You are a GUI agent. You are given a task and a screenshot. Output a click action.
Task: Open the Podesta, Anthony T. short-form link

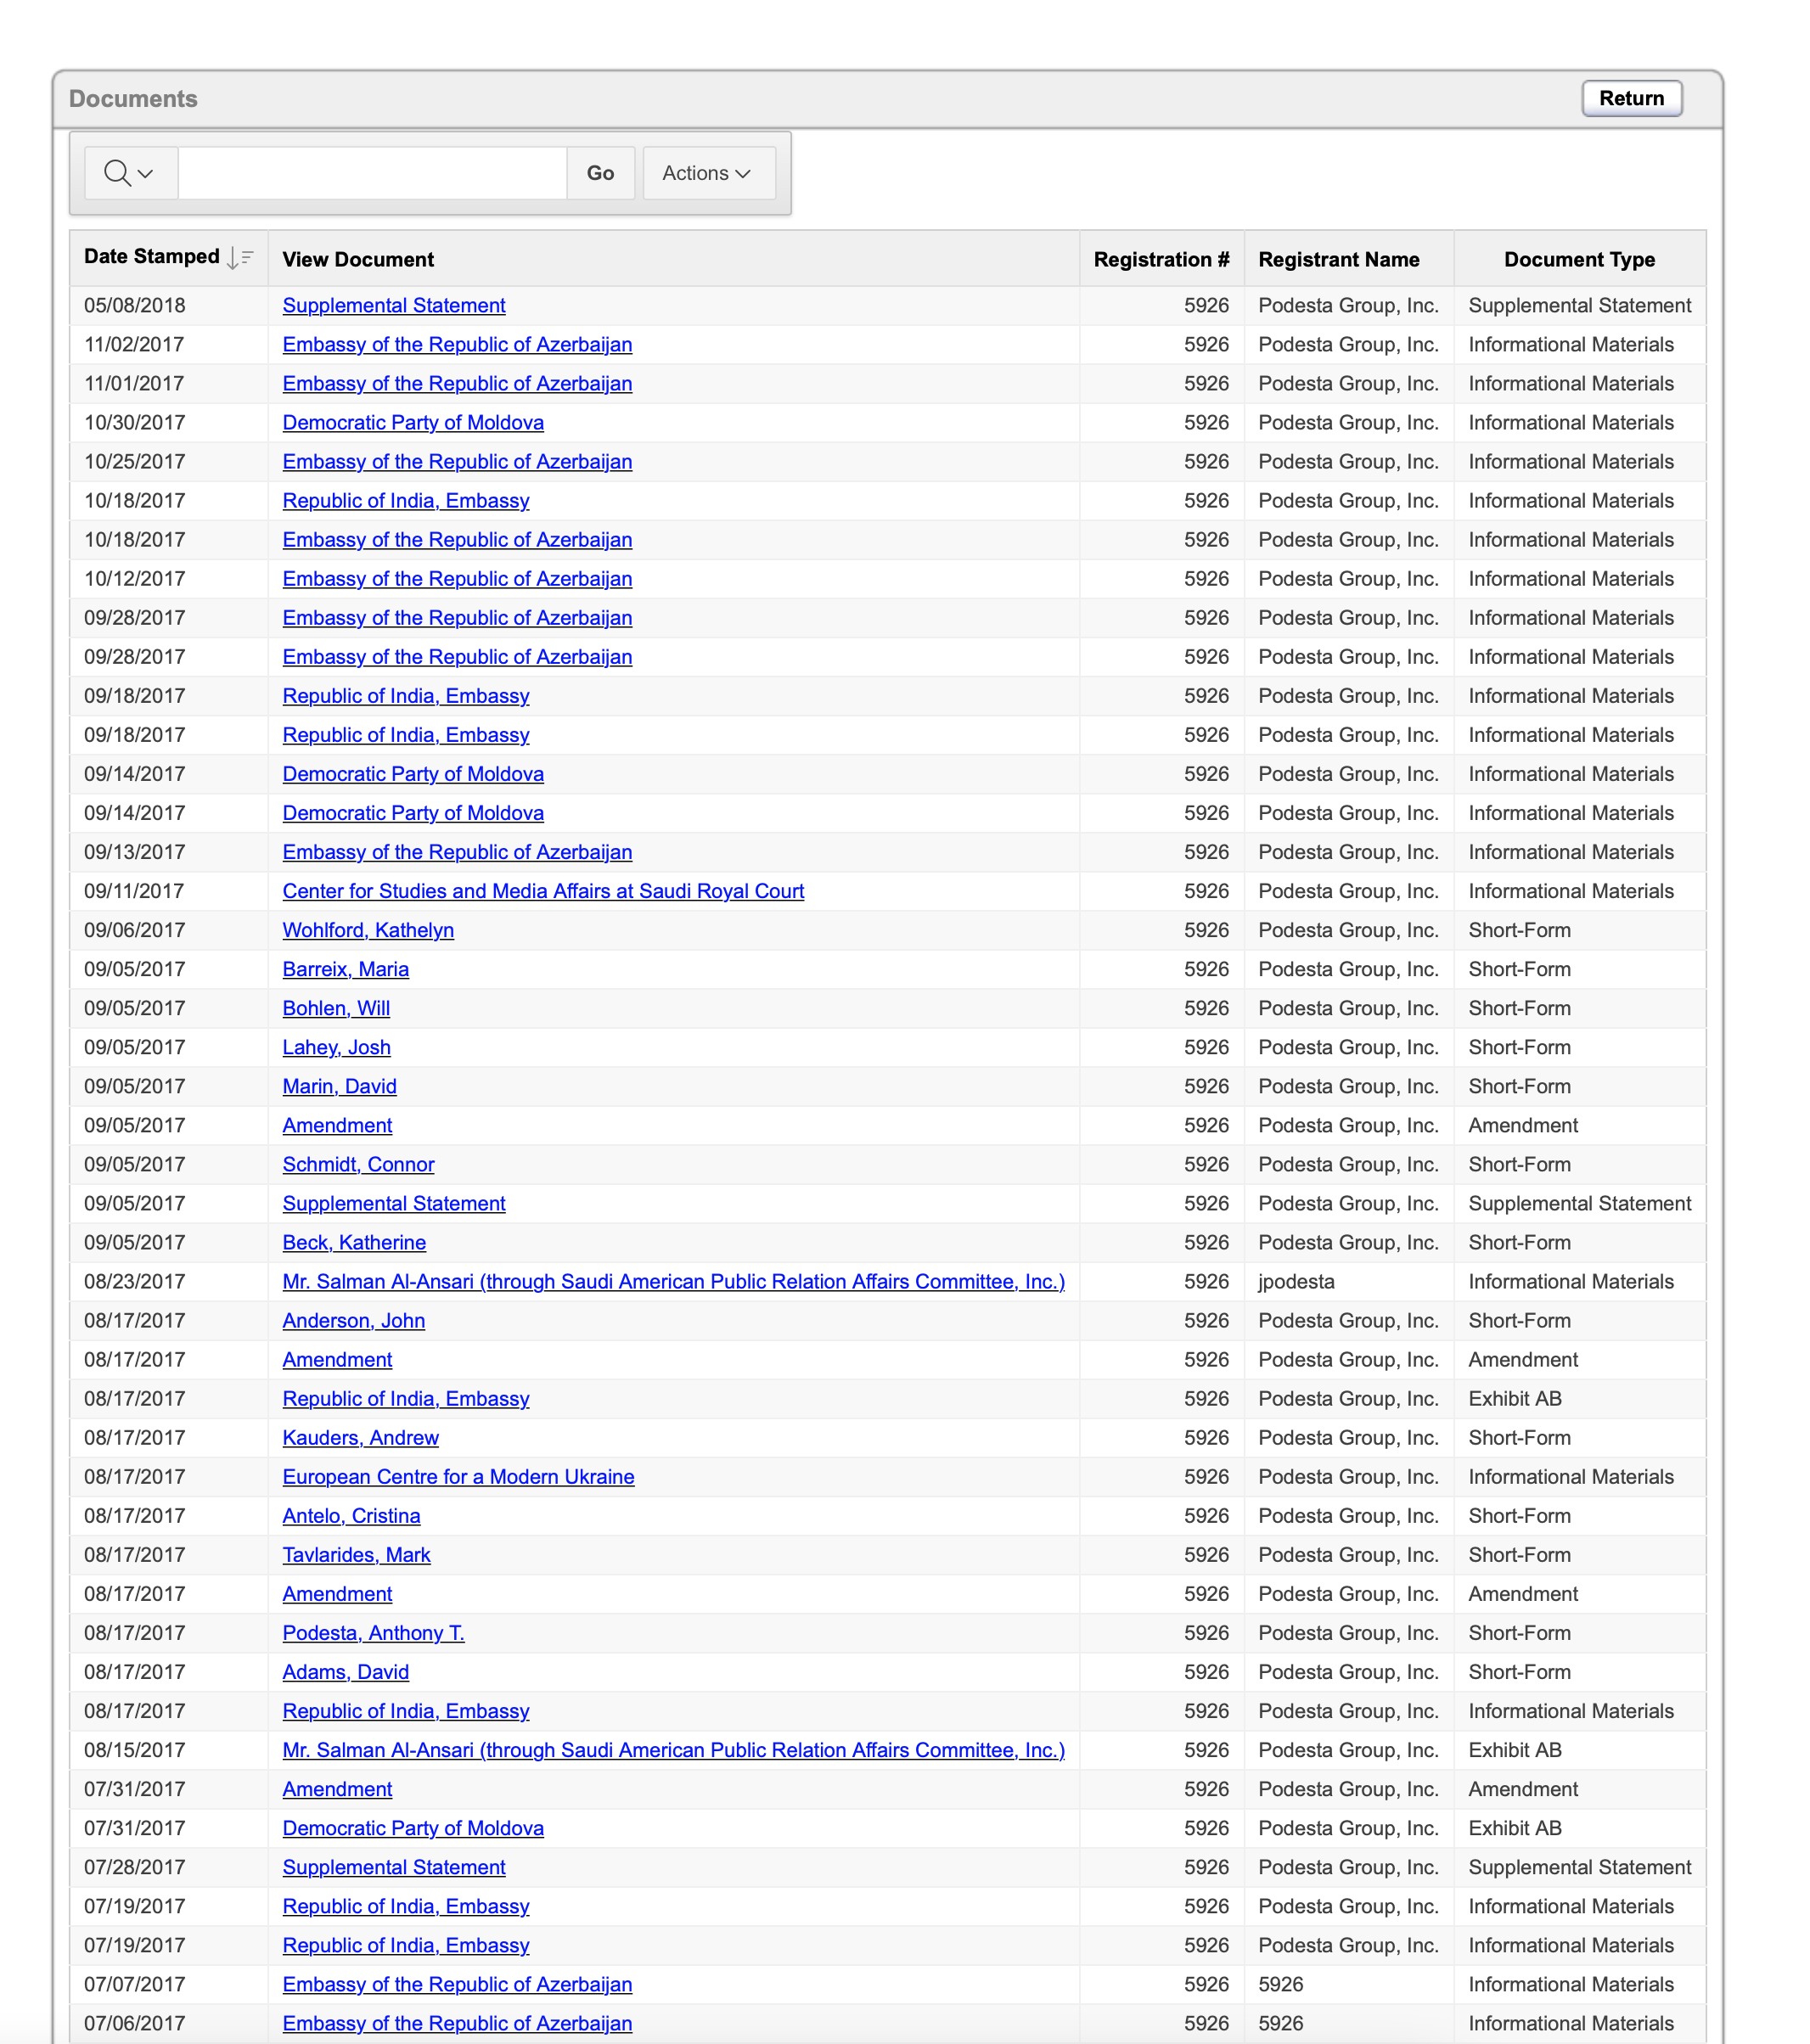click(373, 1632)
